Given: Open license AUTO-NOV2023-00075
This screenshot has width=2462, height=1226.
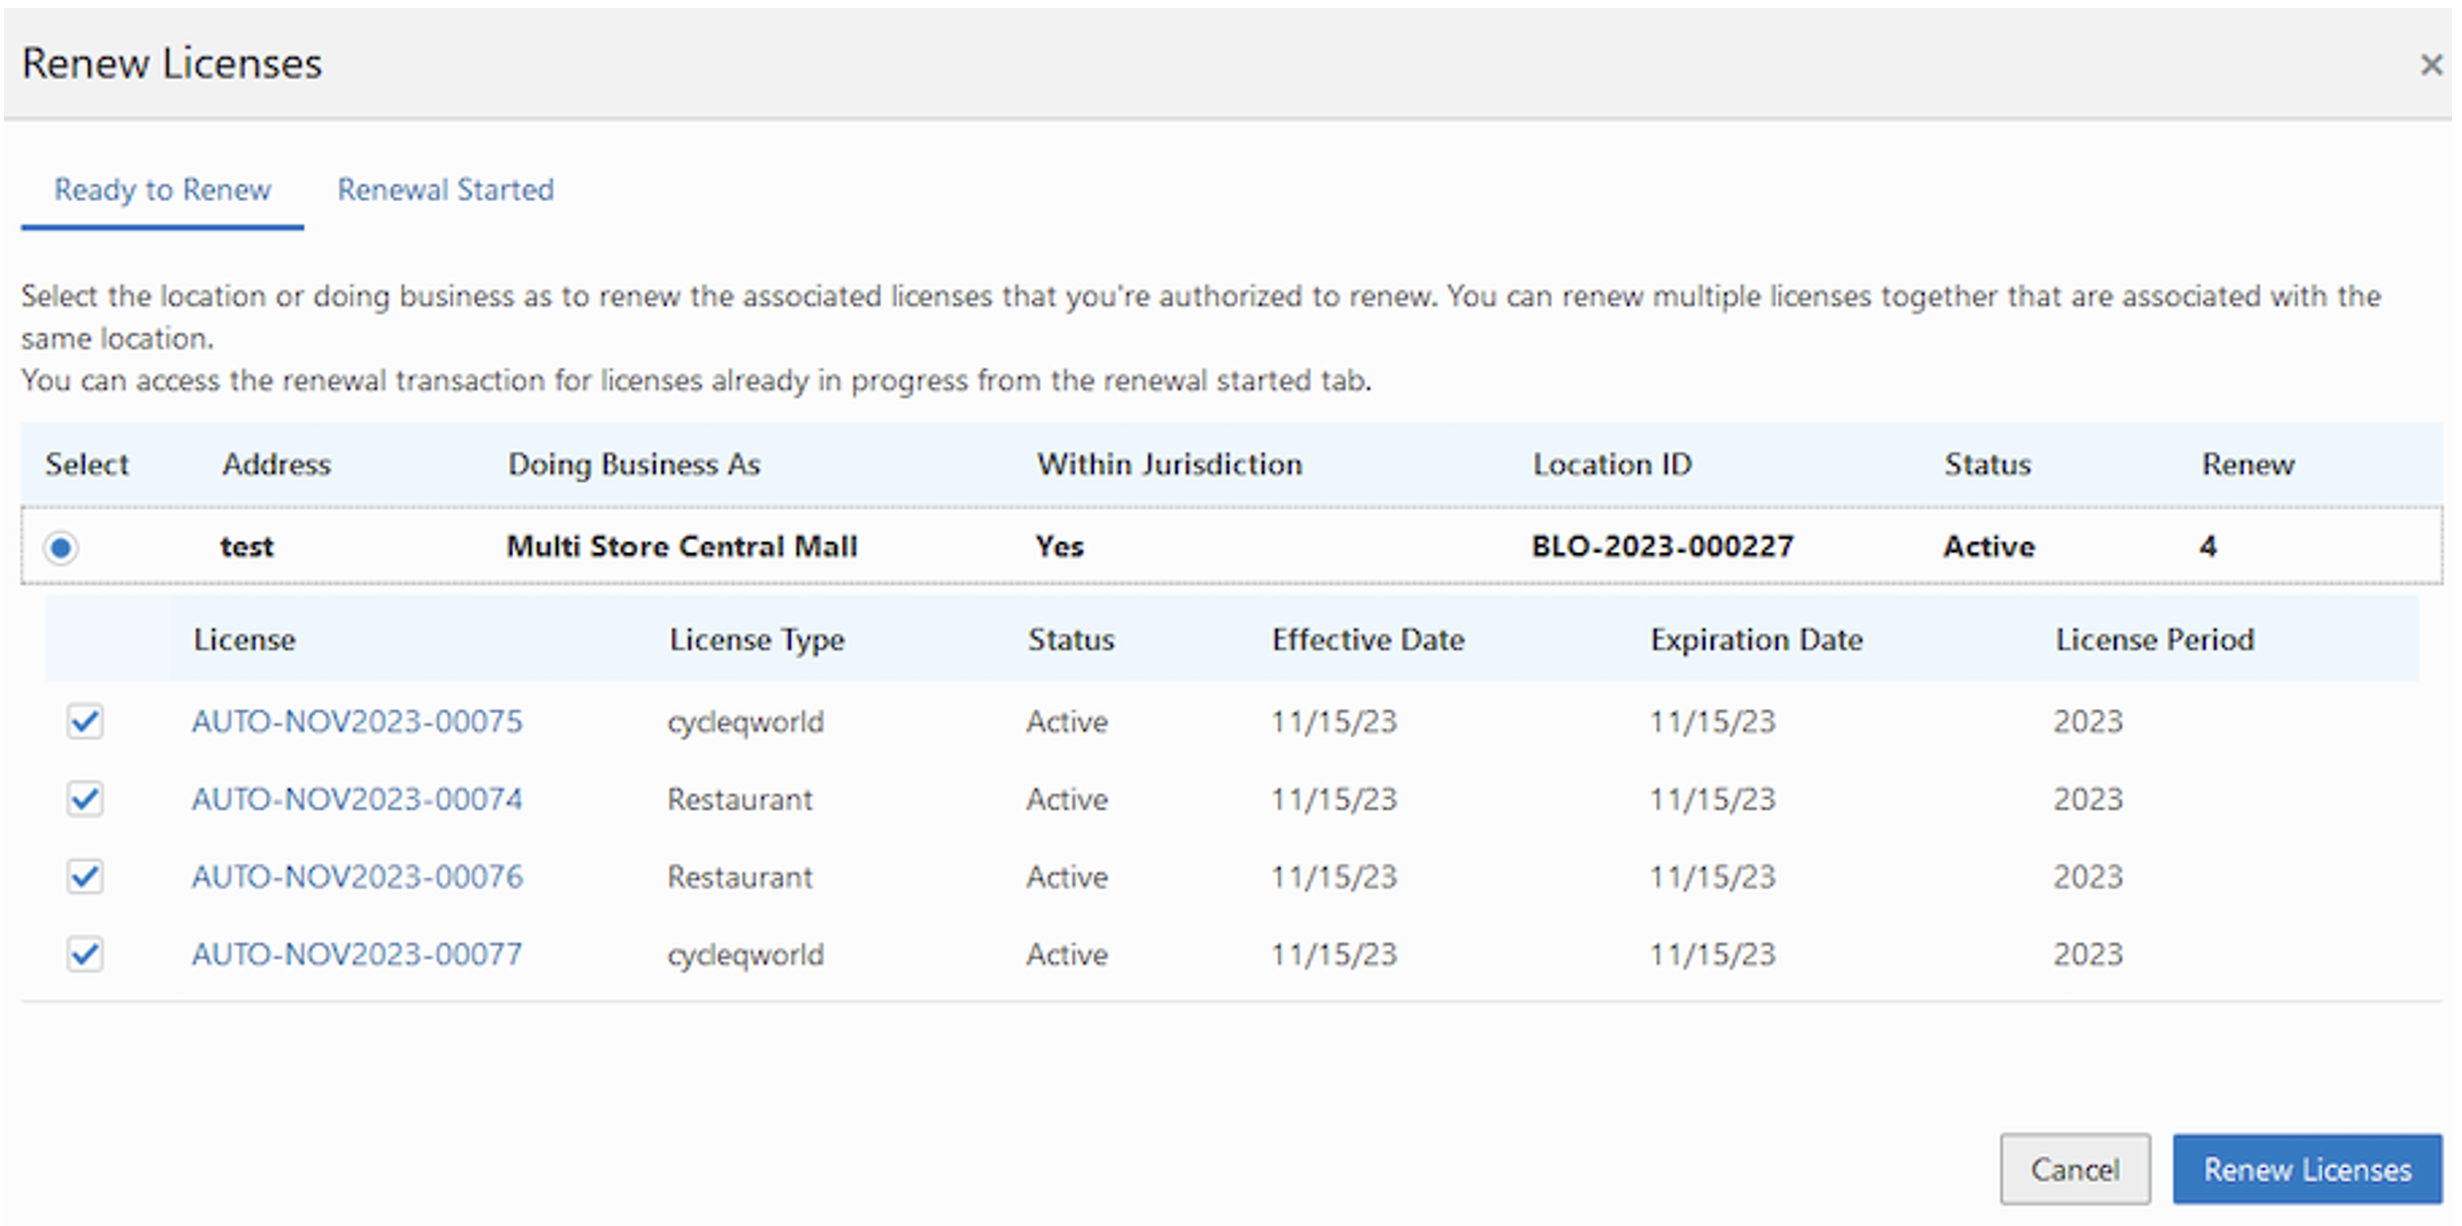Looking at the screenshot, I should pos(357,721).
